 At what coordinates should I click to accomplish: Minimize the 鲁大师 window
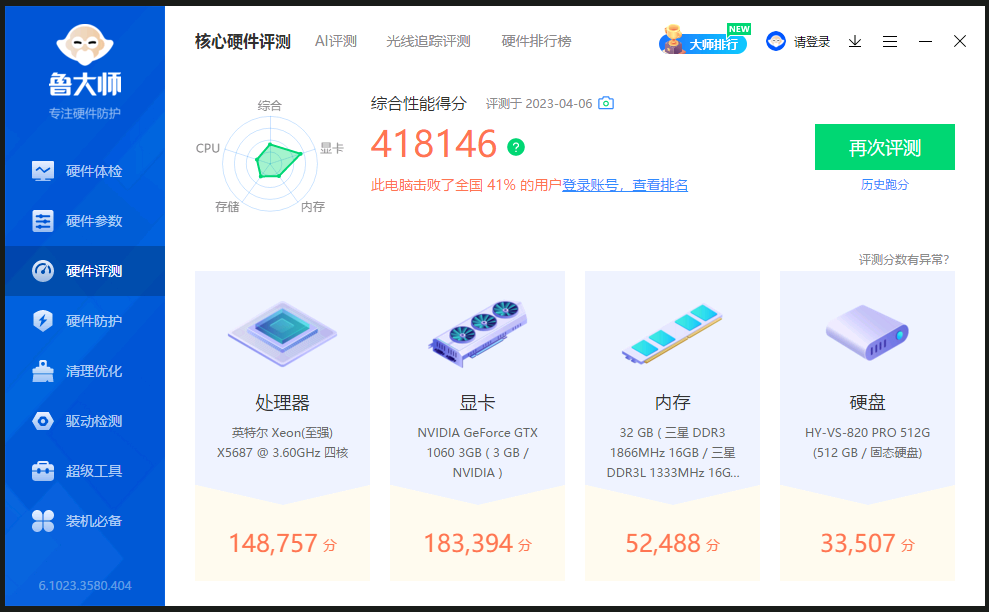pyautogui.click(x=925, y=42)
